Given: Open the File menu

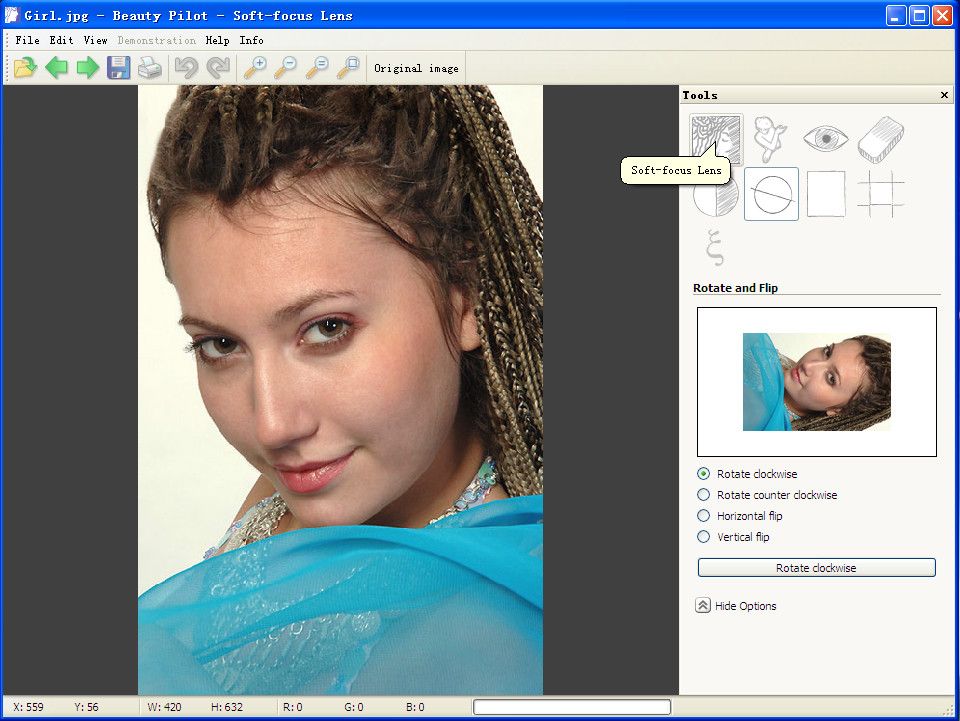Looking at the screenshot, I should 27,41.
